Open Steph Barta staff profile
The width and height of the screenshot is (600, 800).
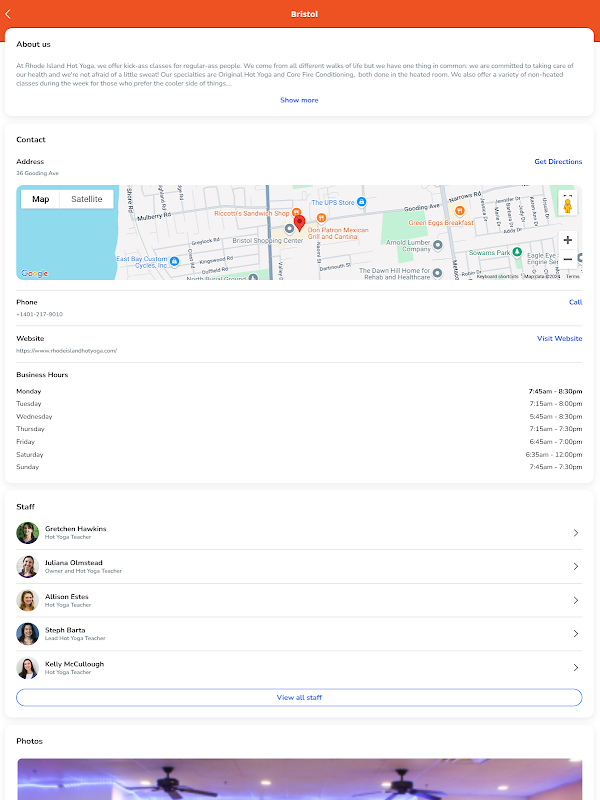coord(299,634)
